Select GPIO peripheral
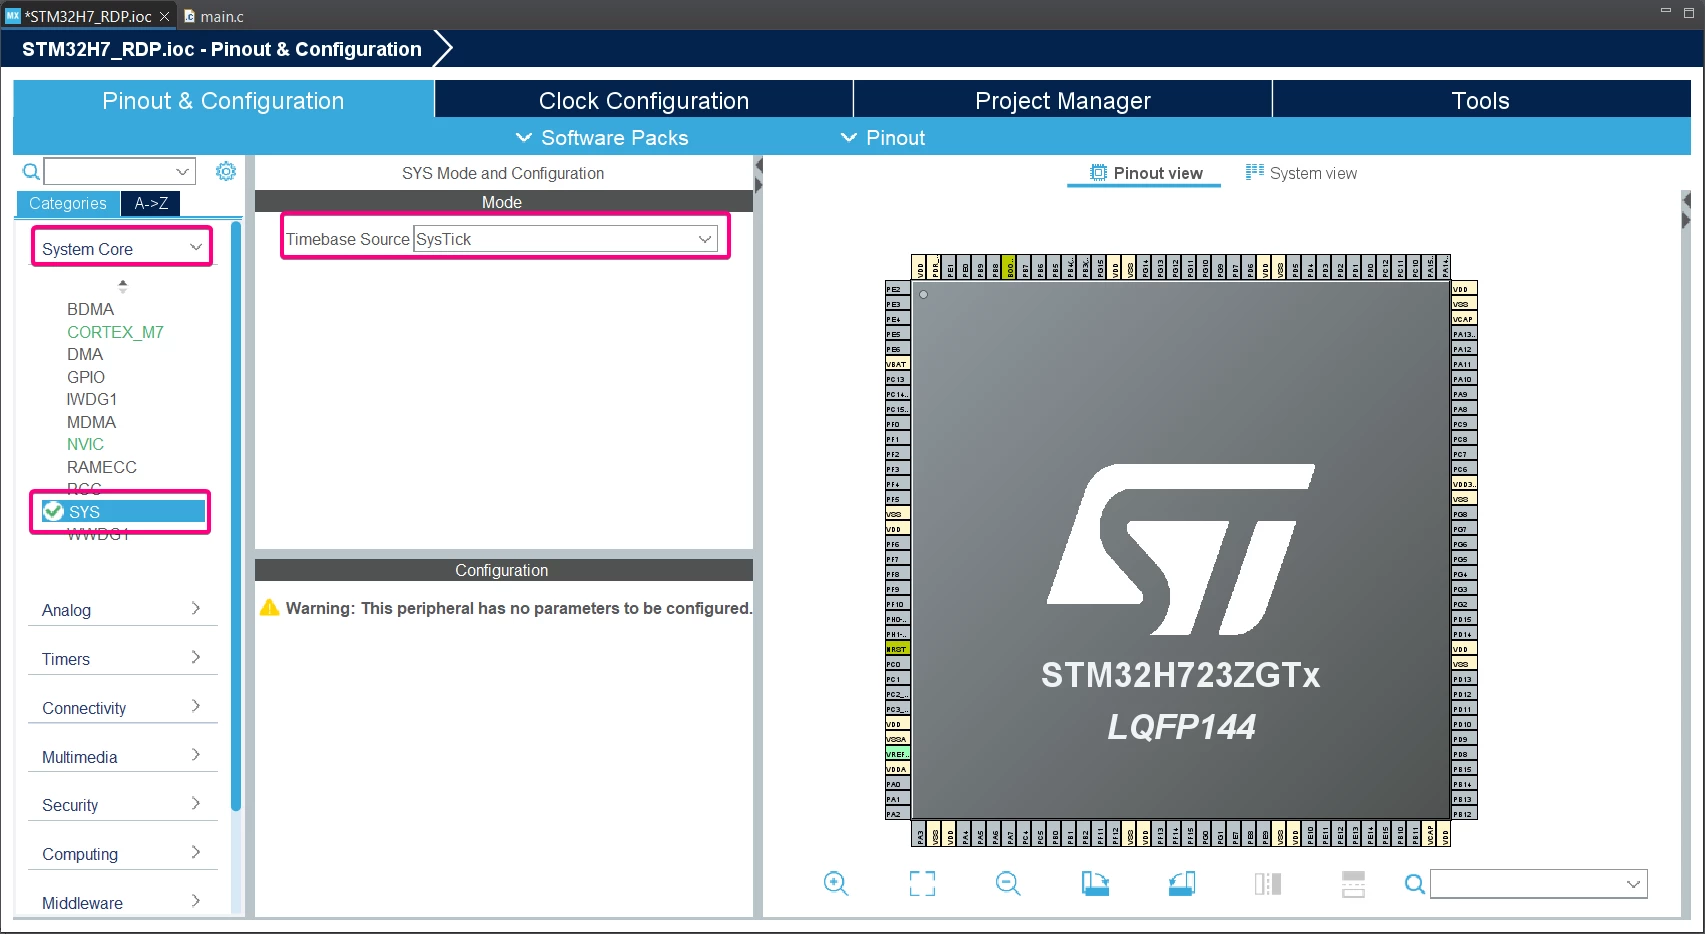Viewport: 1705px width, 934px height. pos(86,377)
